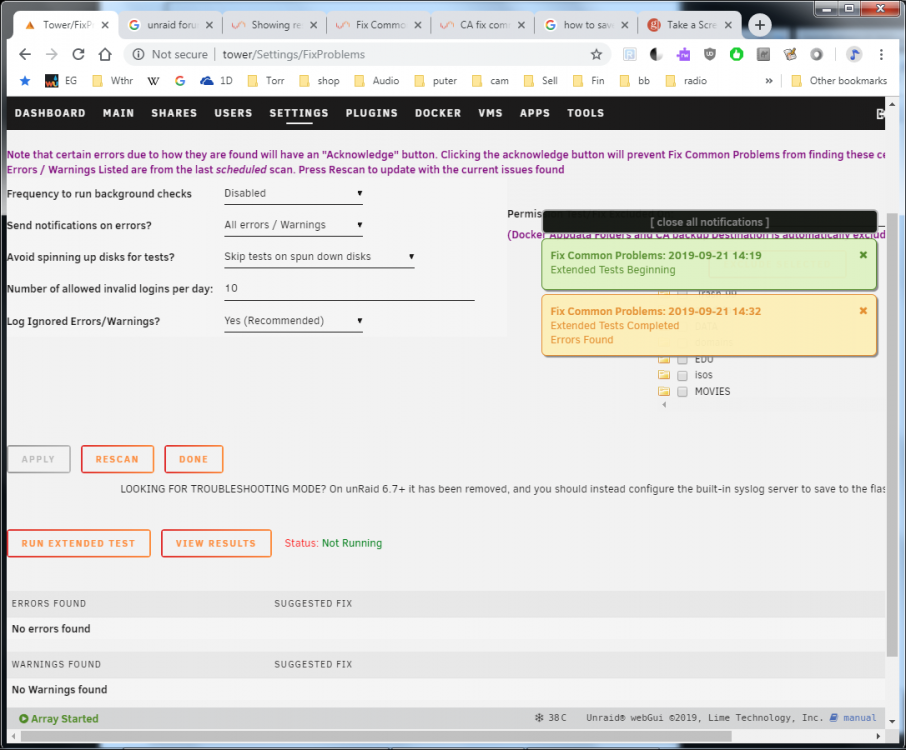Click the APPLY button
The image size is (906, 750).
[39, 459]
